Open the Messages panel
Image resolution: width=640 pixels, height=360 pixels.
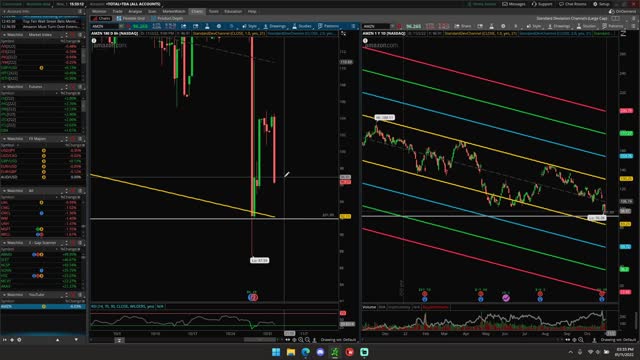(x=514, y=4)
